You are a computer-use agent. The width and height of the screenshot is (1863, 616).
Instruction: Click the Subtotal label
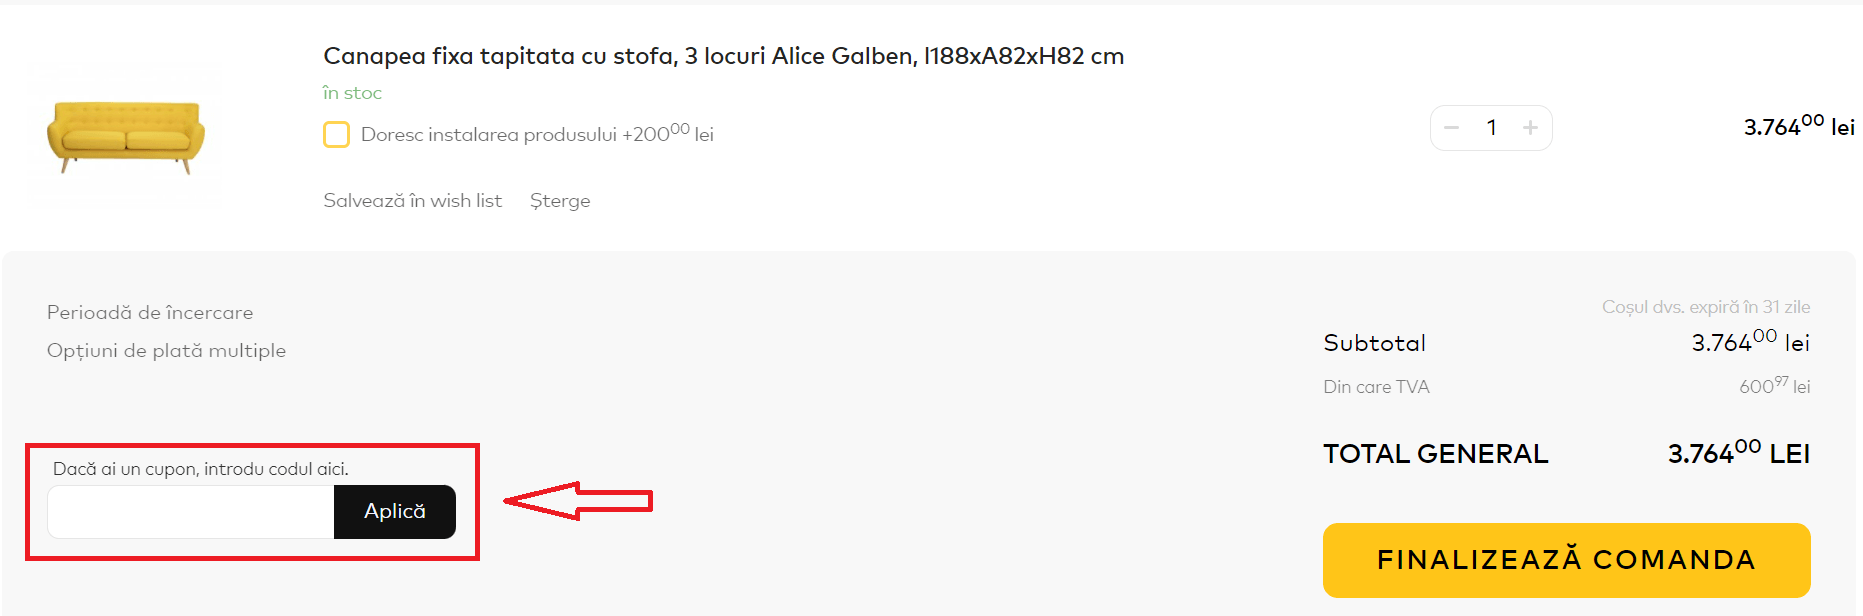point(1374,343)
